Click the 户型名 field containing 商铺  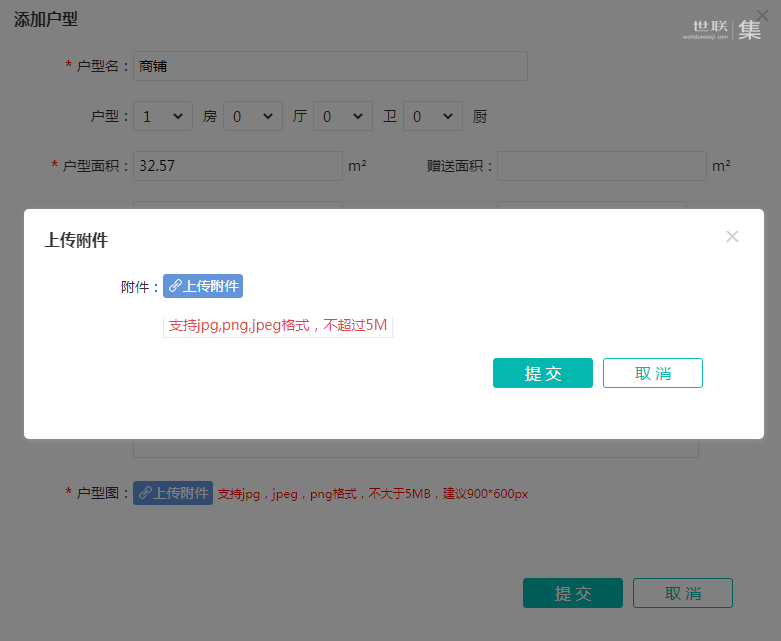[x=330, y=66]
